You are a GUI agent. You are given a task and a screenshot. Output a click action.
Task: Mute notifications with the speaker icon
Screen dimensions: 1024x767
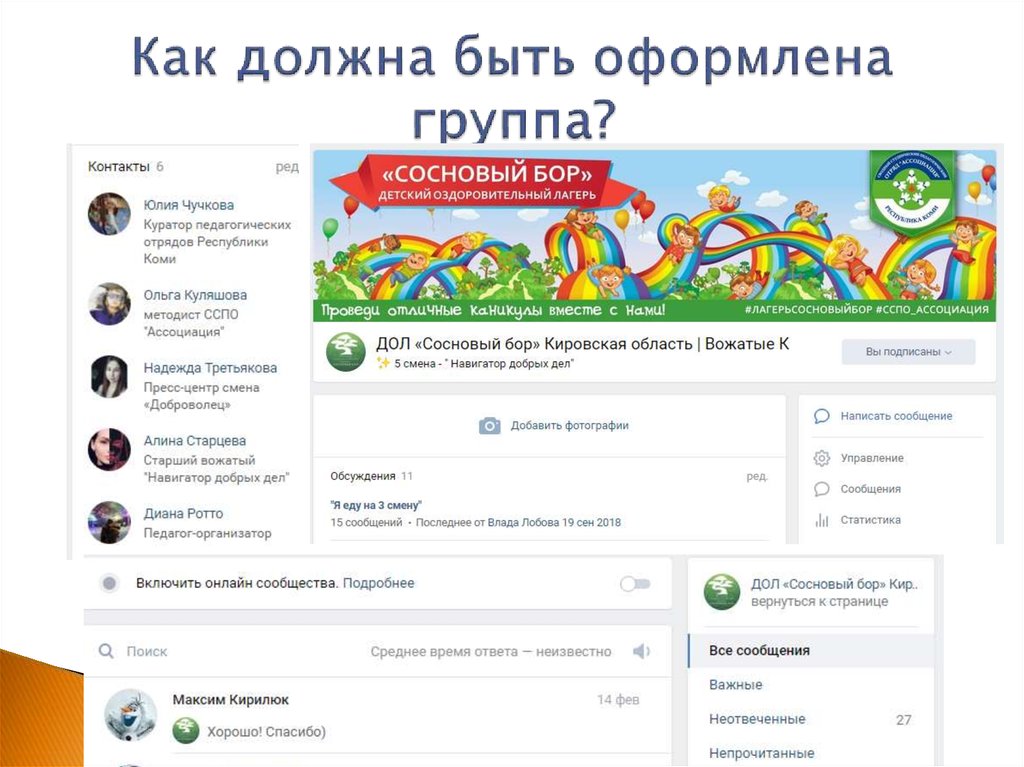(641, 650)
